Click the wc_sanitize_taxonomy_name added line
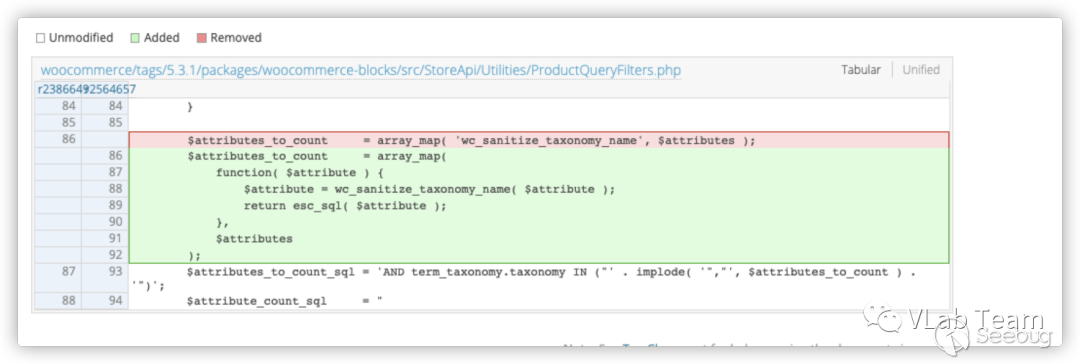Viewport: 1080px width, 364px height. click(428, 189)
